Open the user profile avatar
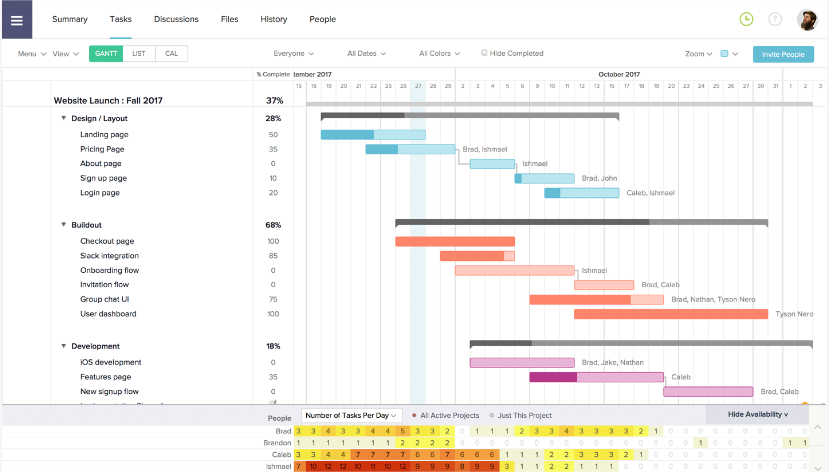Image resolution: width=829 pixels, height=472 pixels. (807, 19)
